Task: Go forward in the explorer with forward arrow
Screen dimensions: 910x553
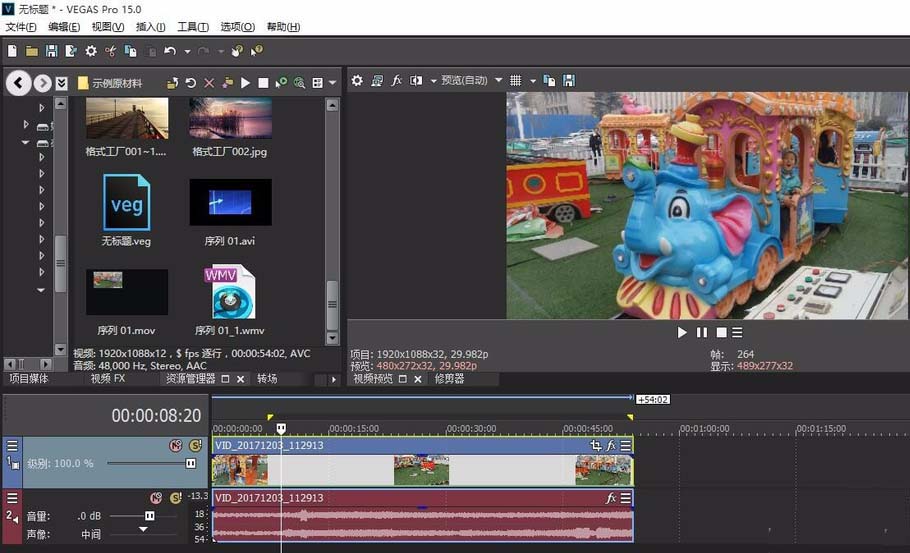Action: click(x=42, y=83)
